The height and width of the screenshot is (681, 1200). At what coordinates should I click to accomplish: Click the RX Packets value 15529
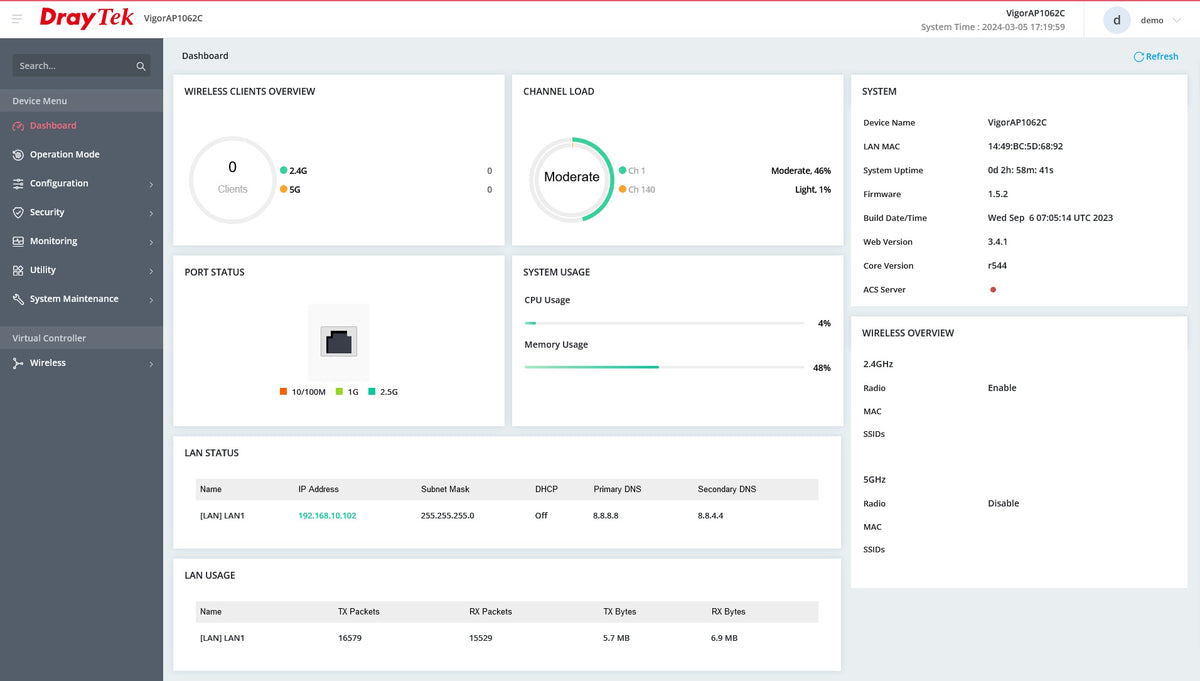point(480,638)
